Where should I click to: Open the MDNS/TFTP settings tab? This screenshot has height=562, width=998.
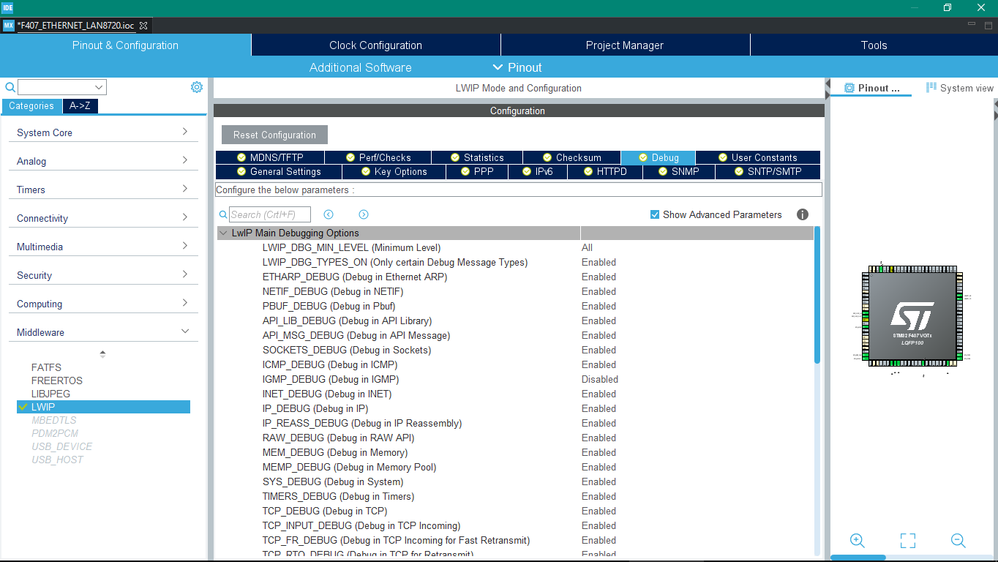(270, 157)
